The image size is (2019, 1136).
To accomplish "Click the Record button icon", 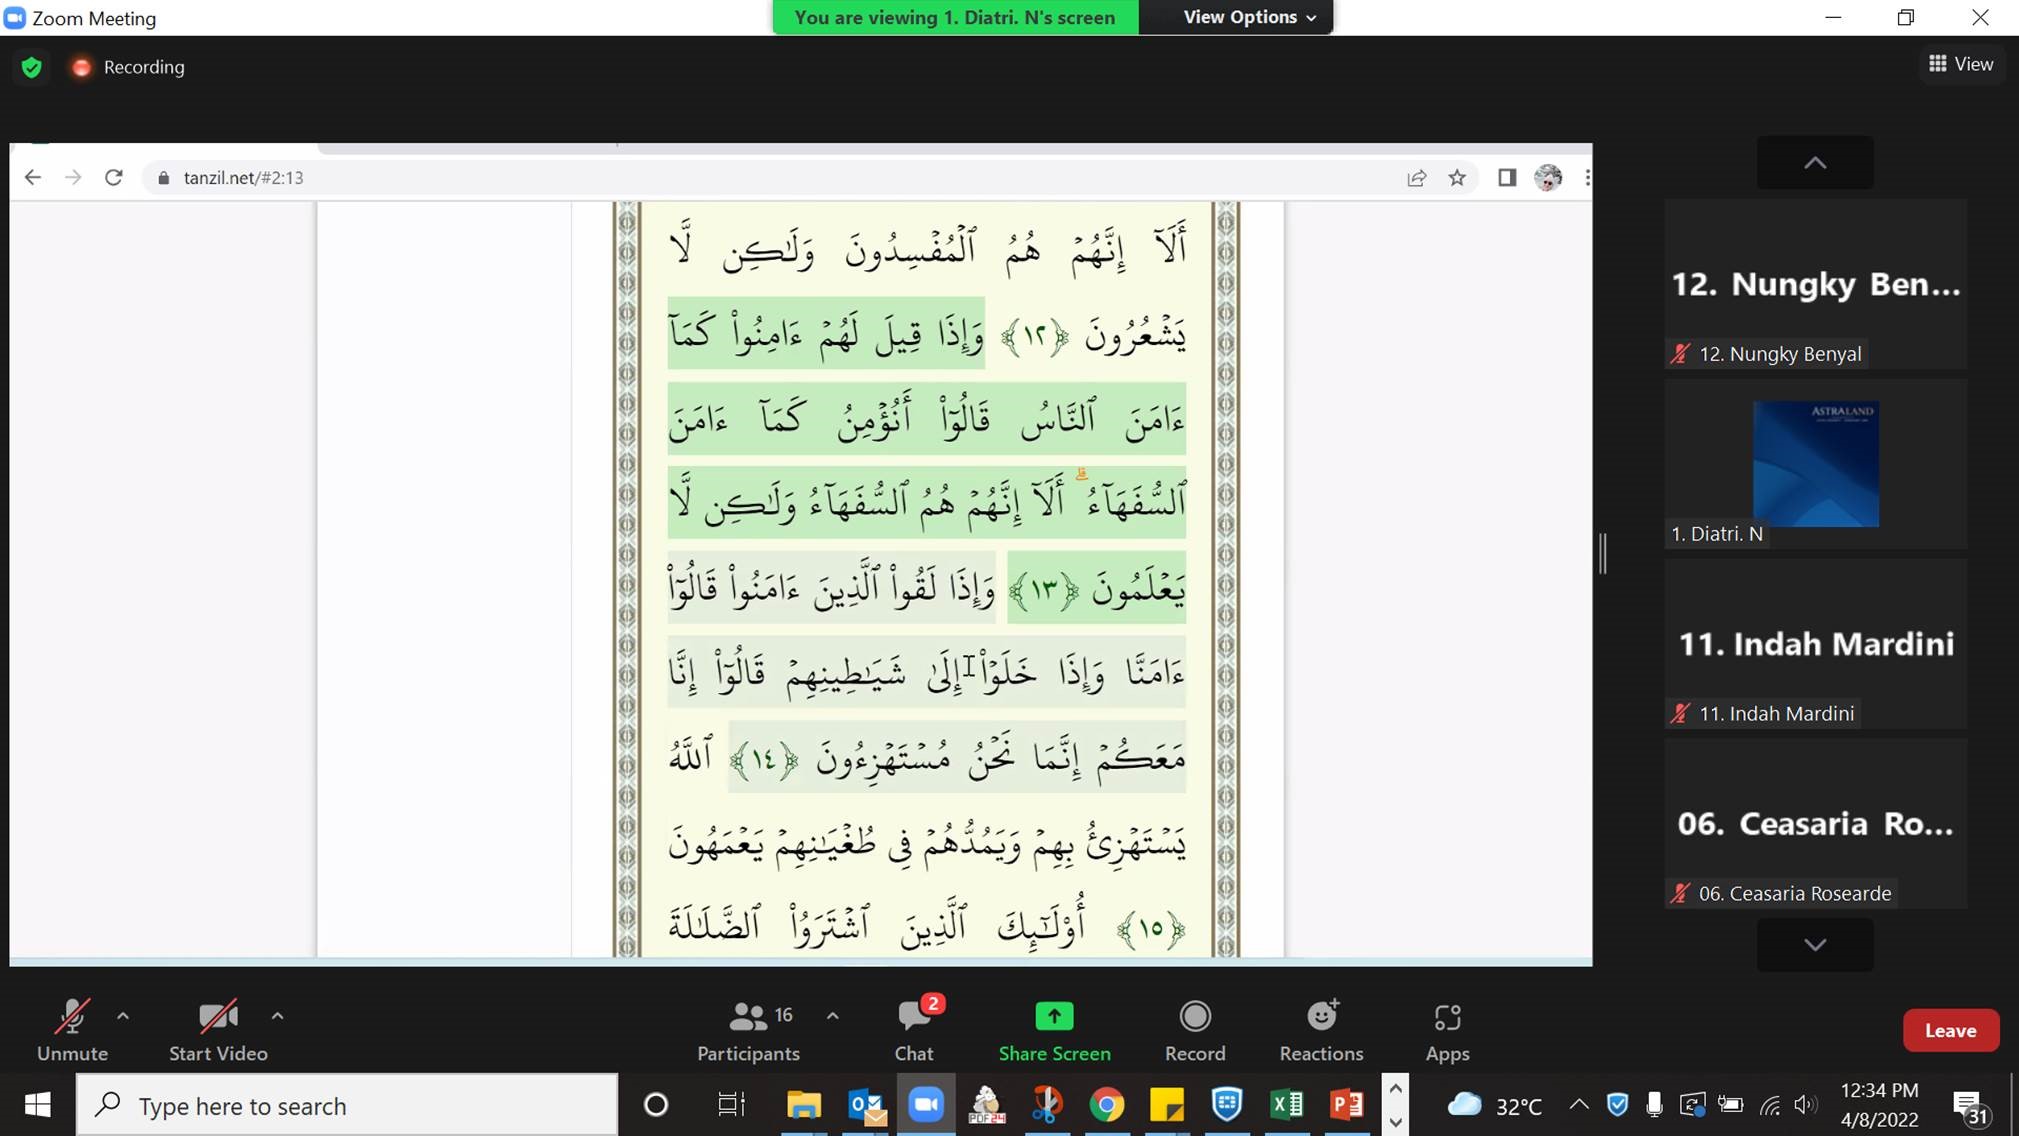I will [1194, 1017].
